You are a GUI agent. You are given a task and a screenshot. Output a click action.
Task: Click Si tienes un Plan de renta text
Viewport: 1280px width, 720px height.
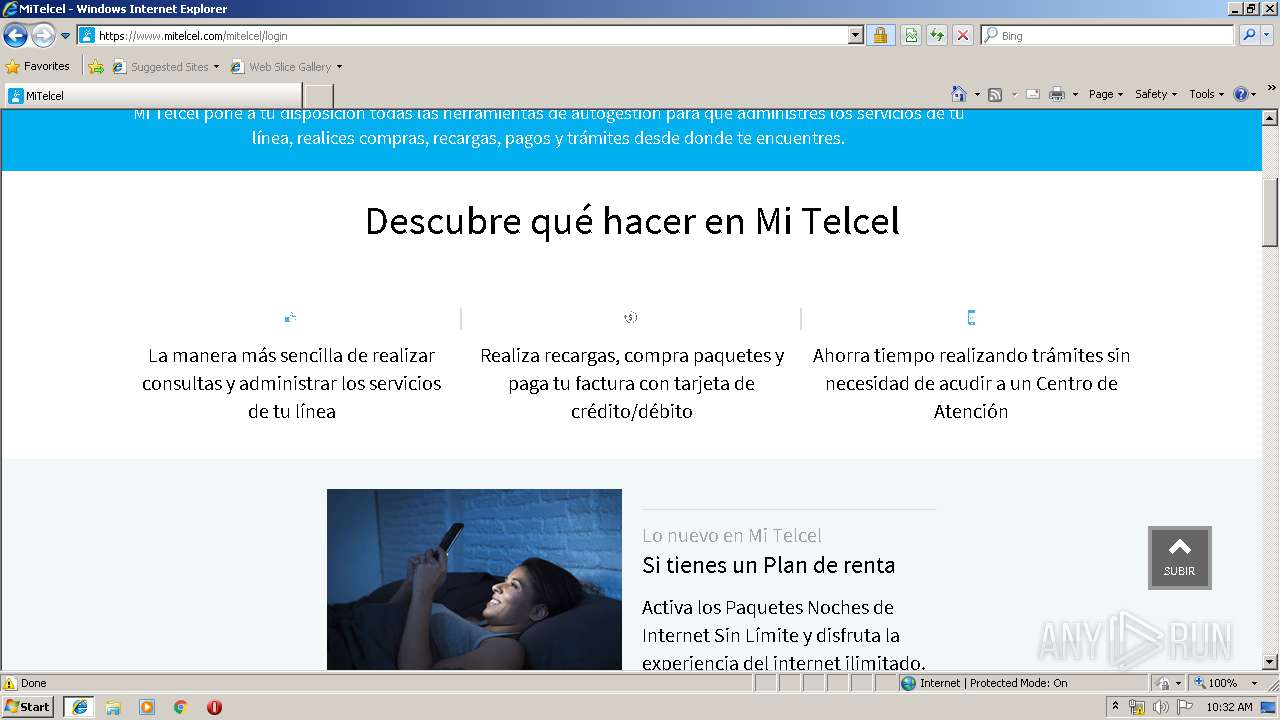coord(768,565)
